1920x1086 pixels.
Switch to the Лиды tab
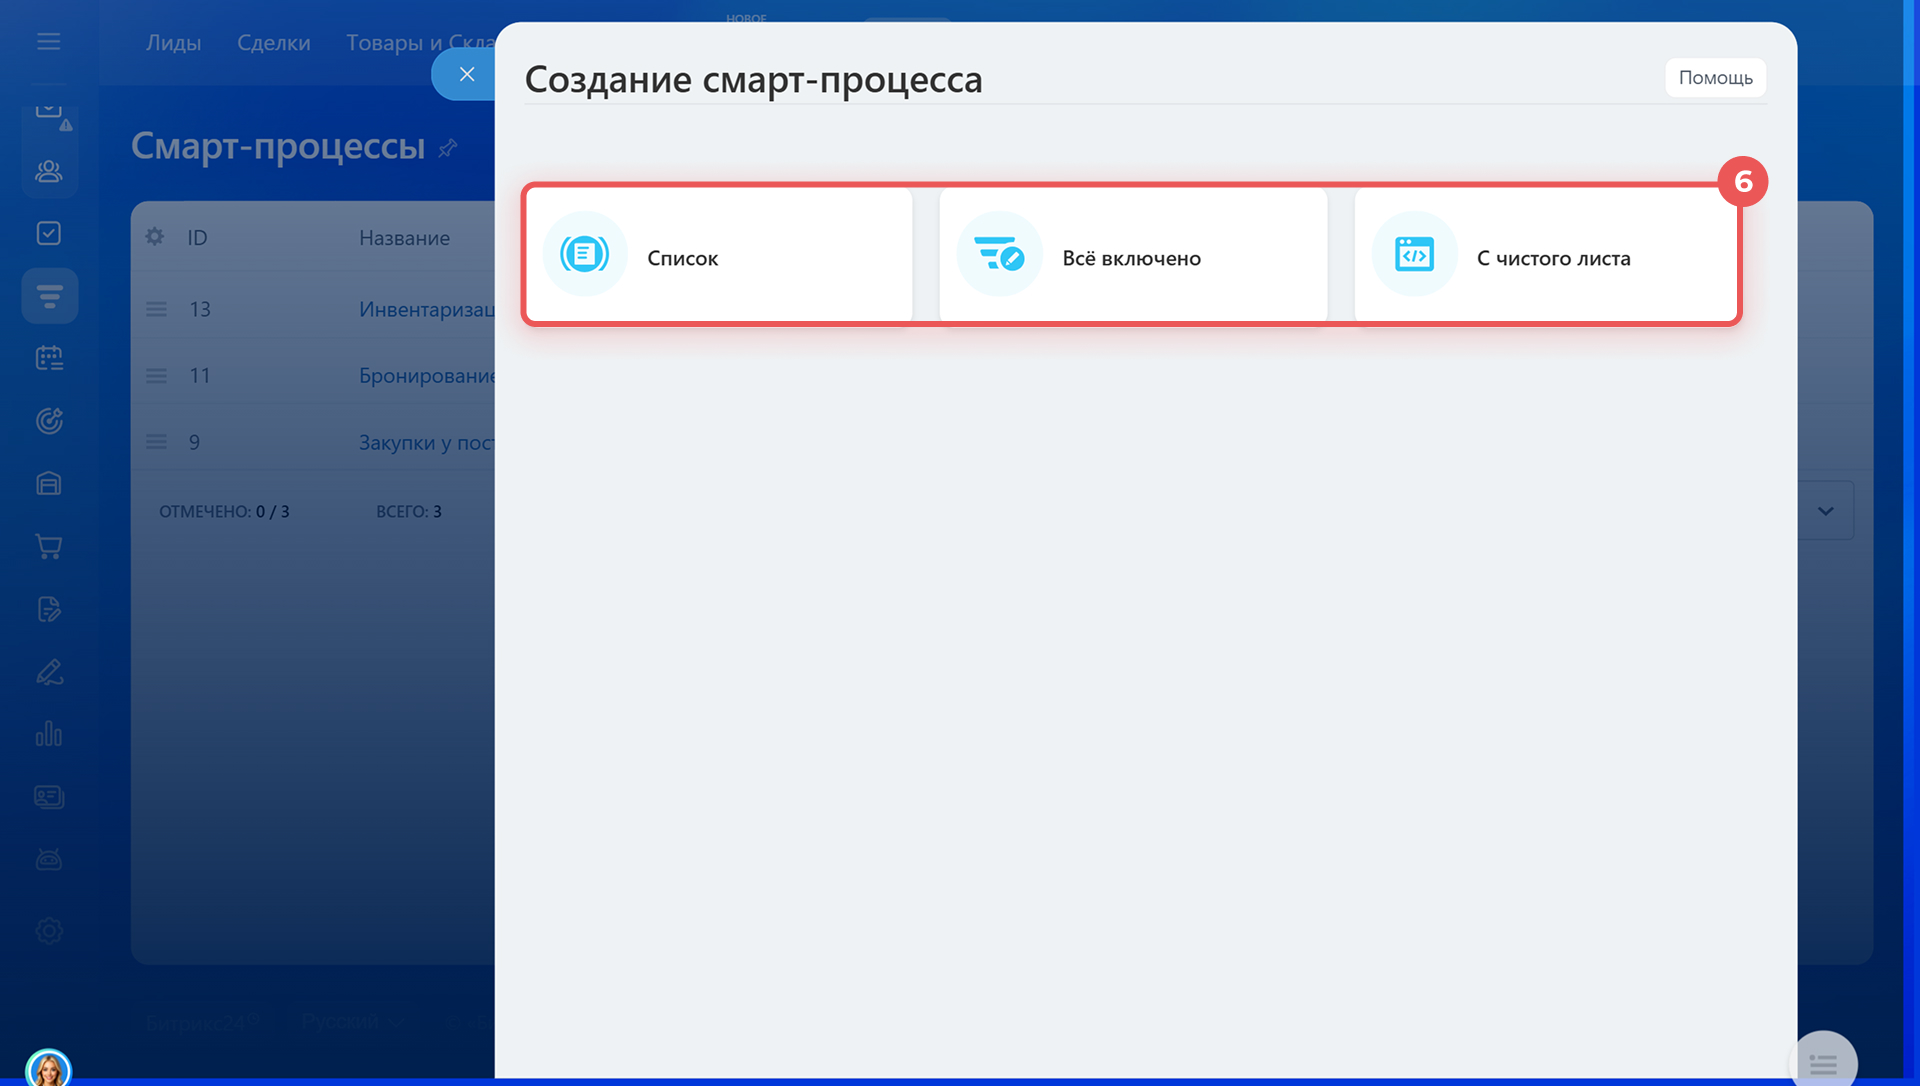tap(173, 43)
